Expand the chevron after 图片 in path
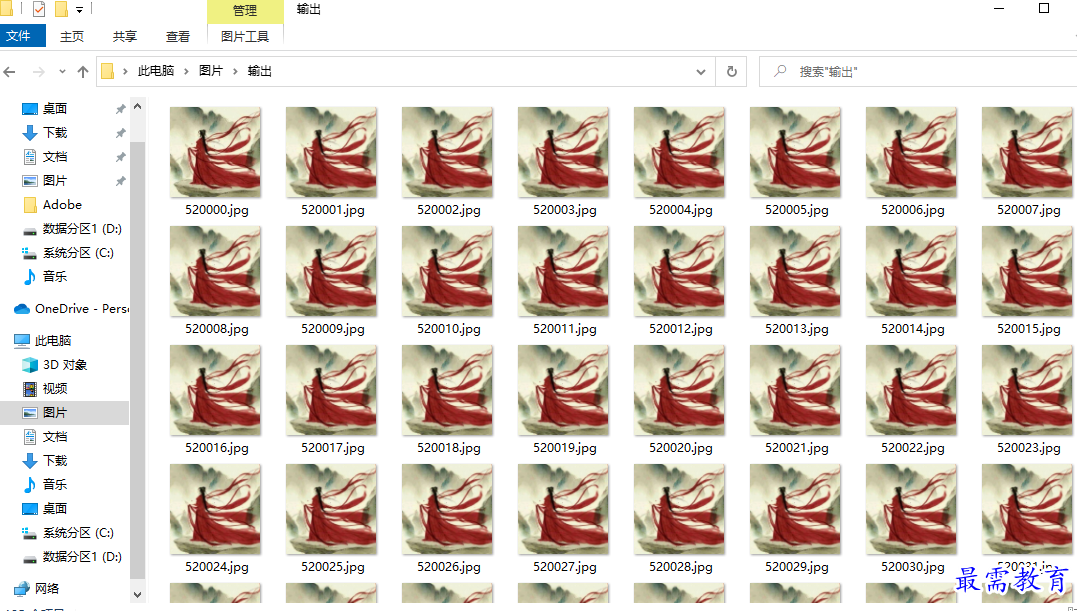The image size is (1077, 611). 235,71
